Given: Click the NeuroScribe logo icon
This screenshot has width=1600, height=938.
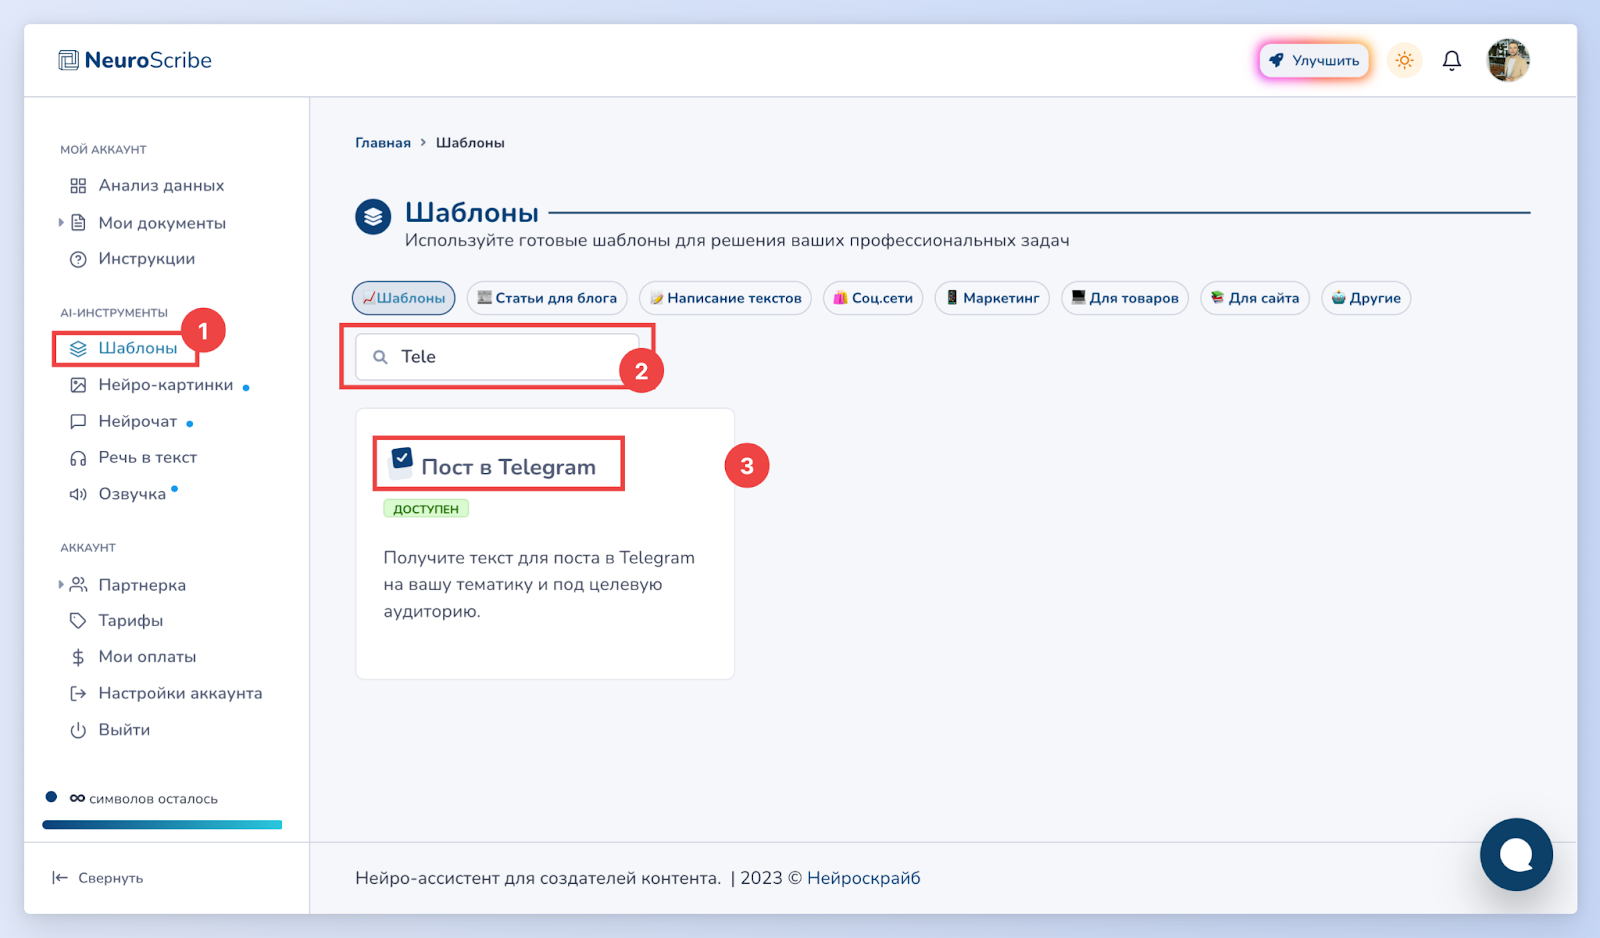Looking at the screenshot, I should pos(68,60).
